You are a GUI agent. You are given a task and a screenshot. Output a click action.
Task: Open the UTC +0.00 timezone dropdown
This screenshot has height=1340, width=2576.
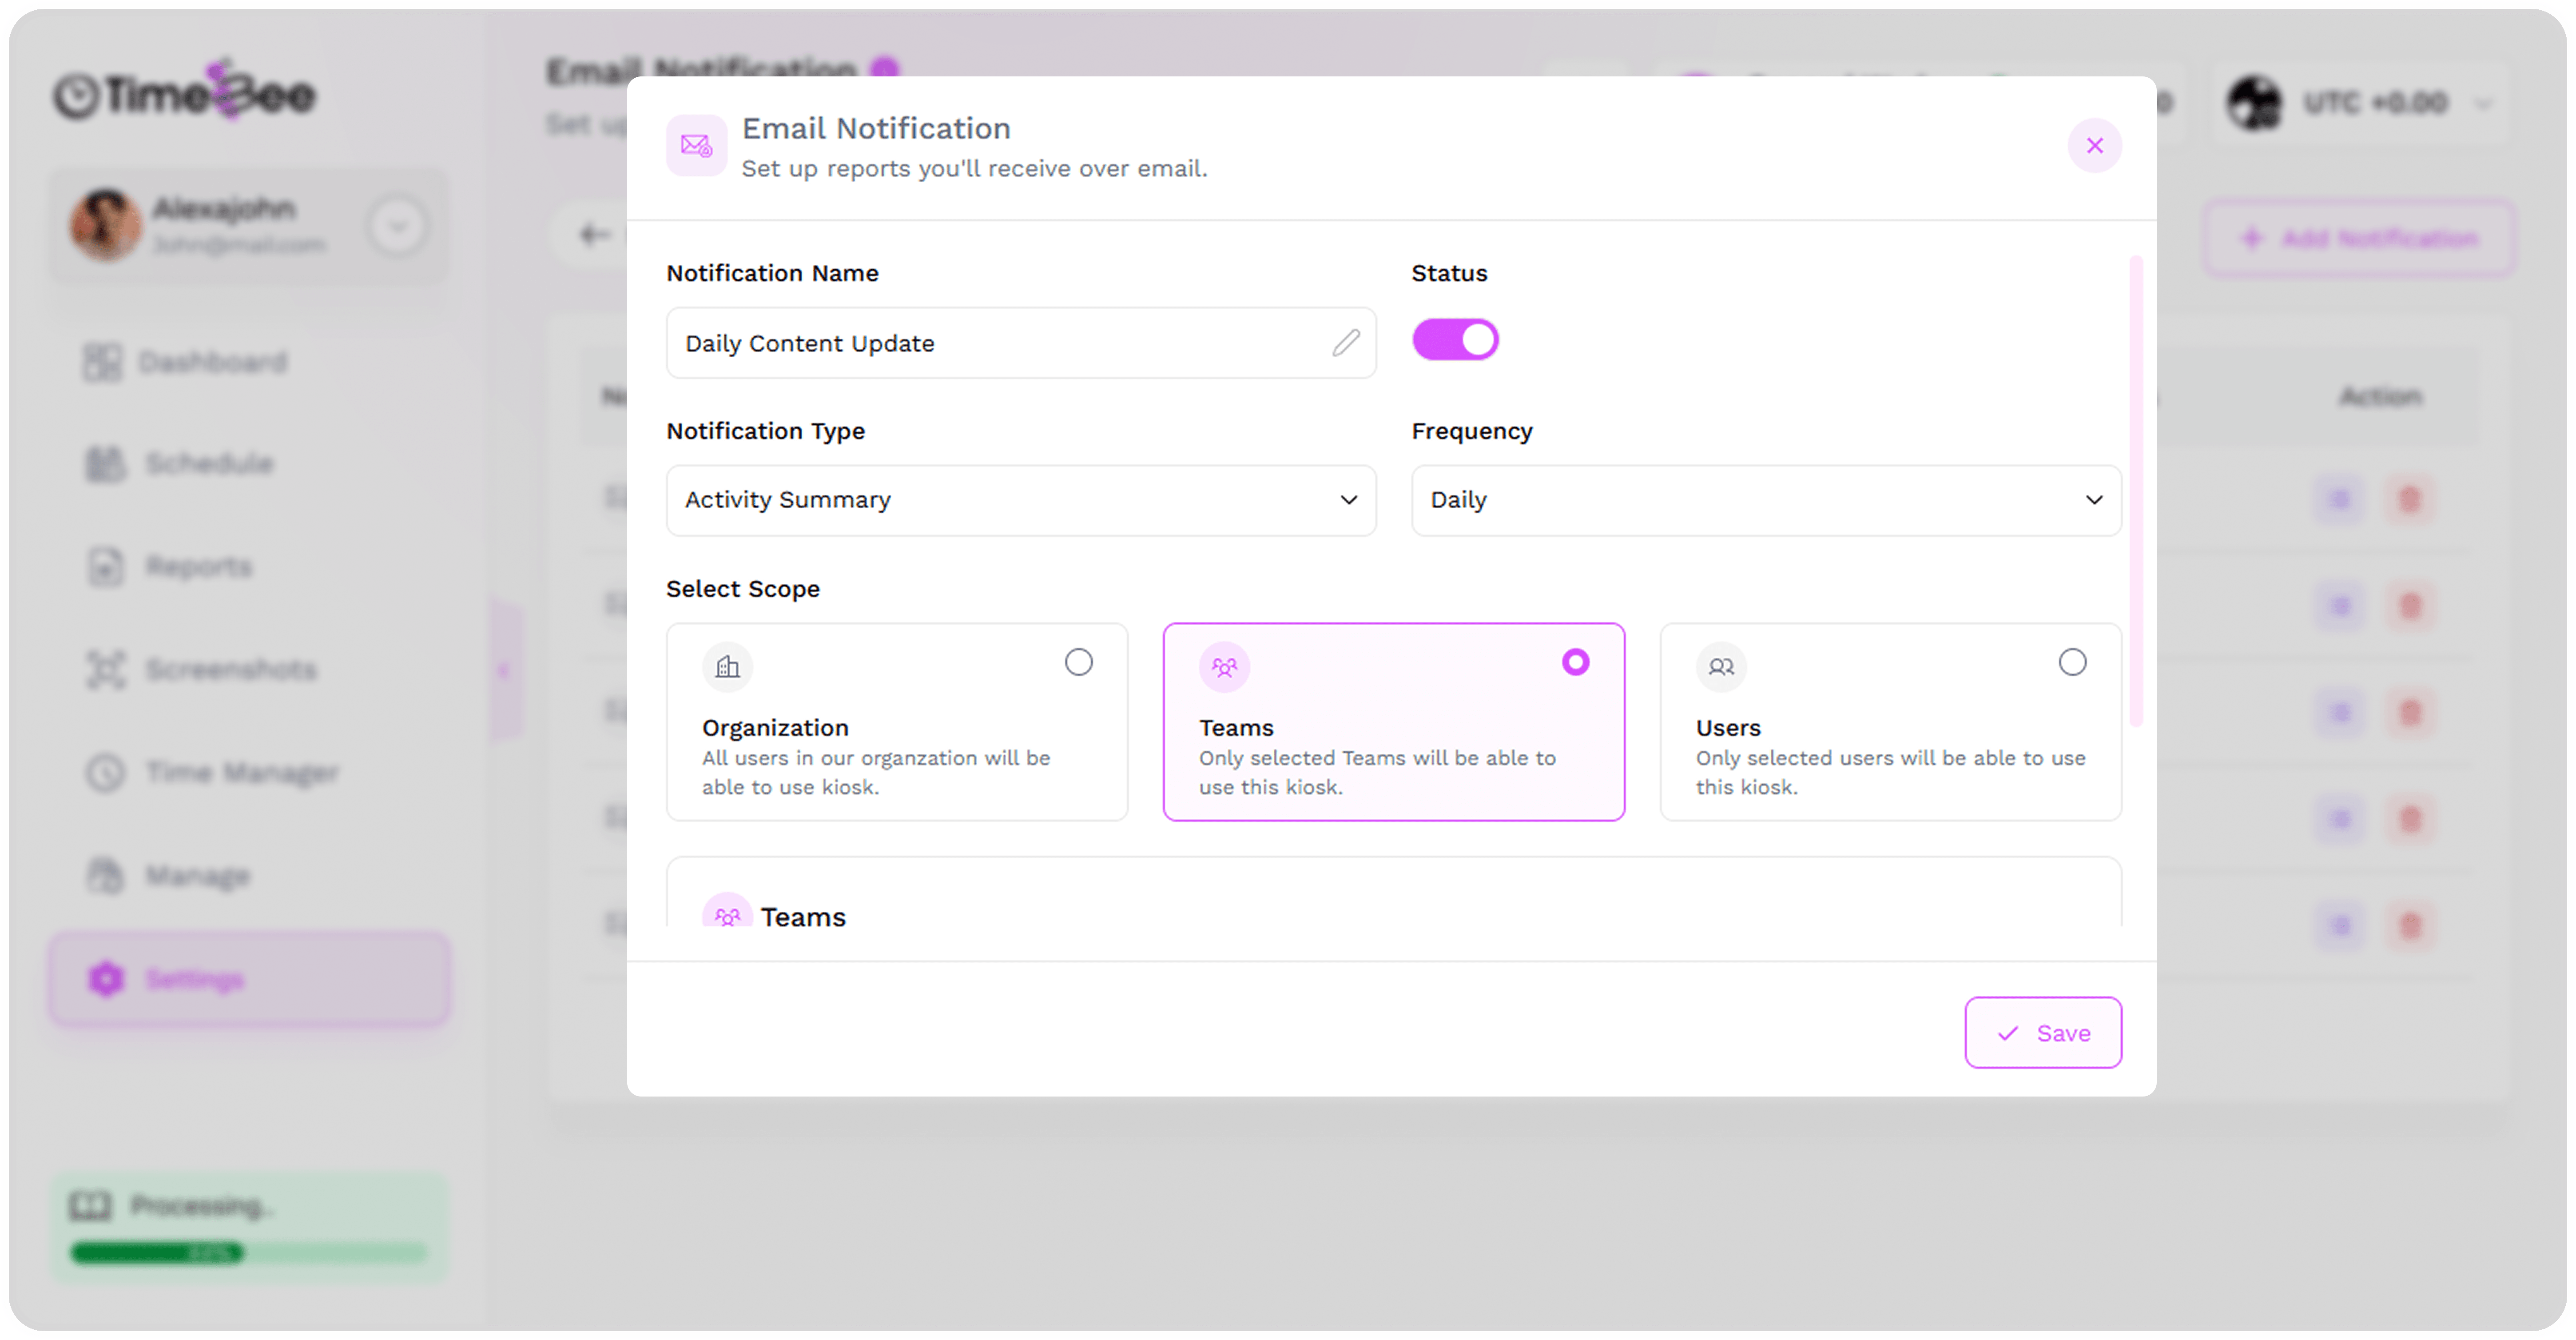pyautogui.click(x=2360, y=103)
